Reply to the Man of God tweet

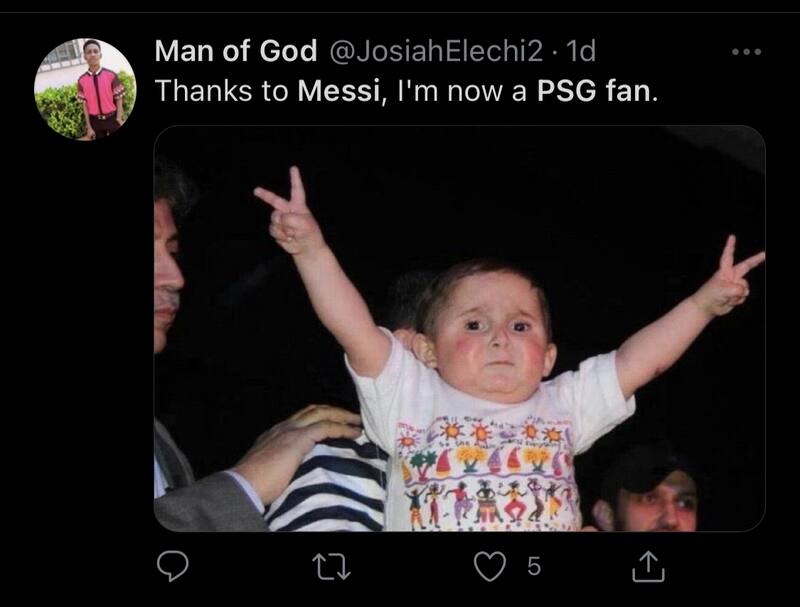173,567
